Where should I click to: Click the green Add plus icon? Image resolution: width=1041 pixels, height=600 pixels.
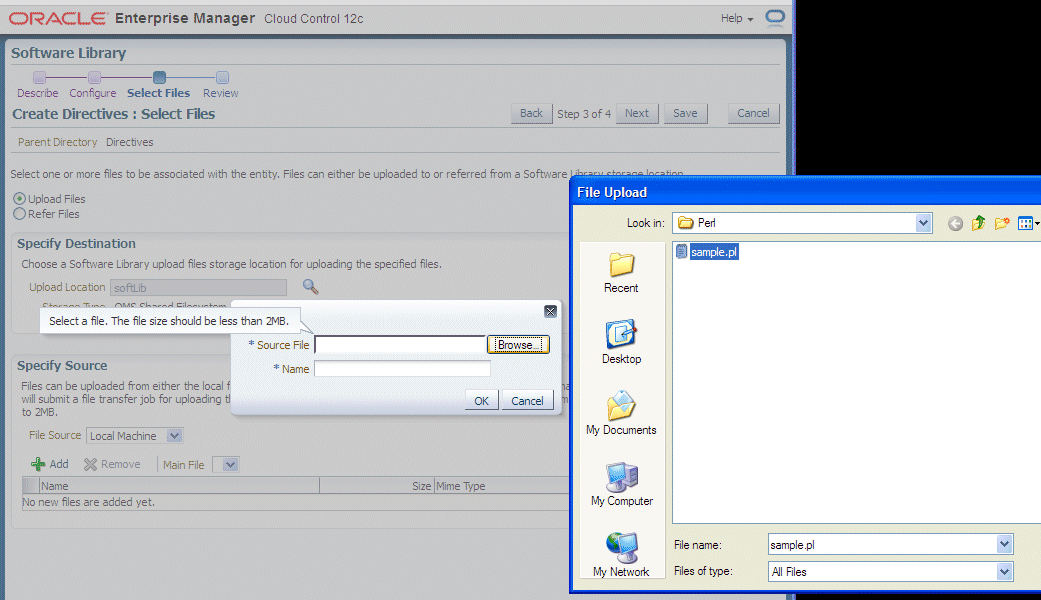tap(39, 464)
